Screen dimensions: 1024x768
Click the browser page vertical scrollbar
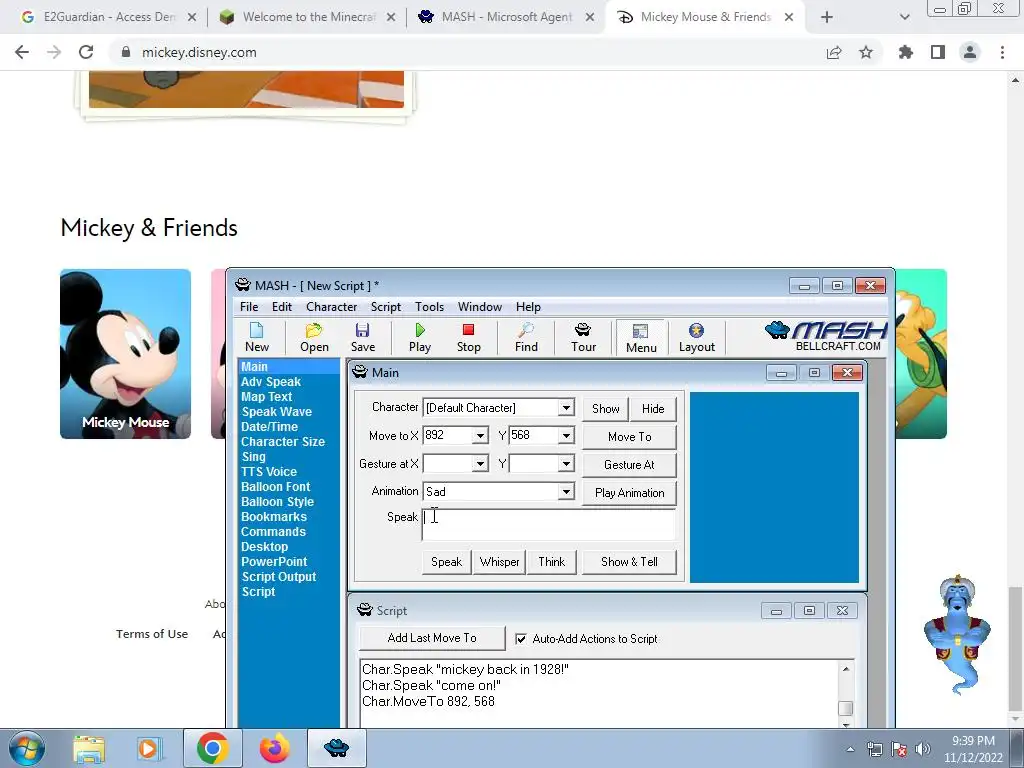point(1015,648)
